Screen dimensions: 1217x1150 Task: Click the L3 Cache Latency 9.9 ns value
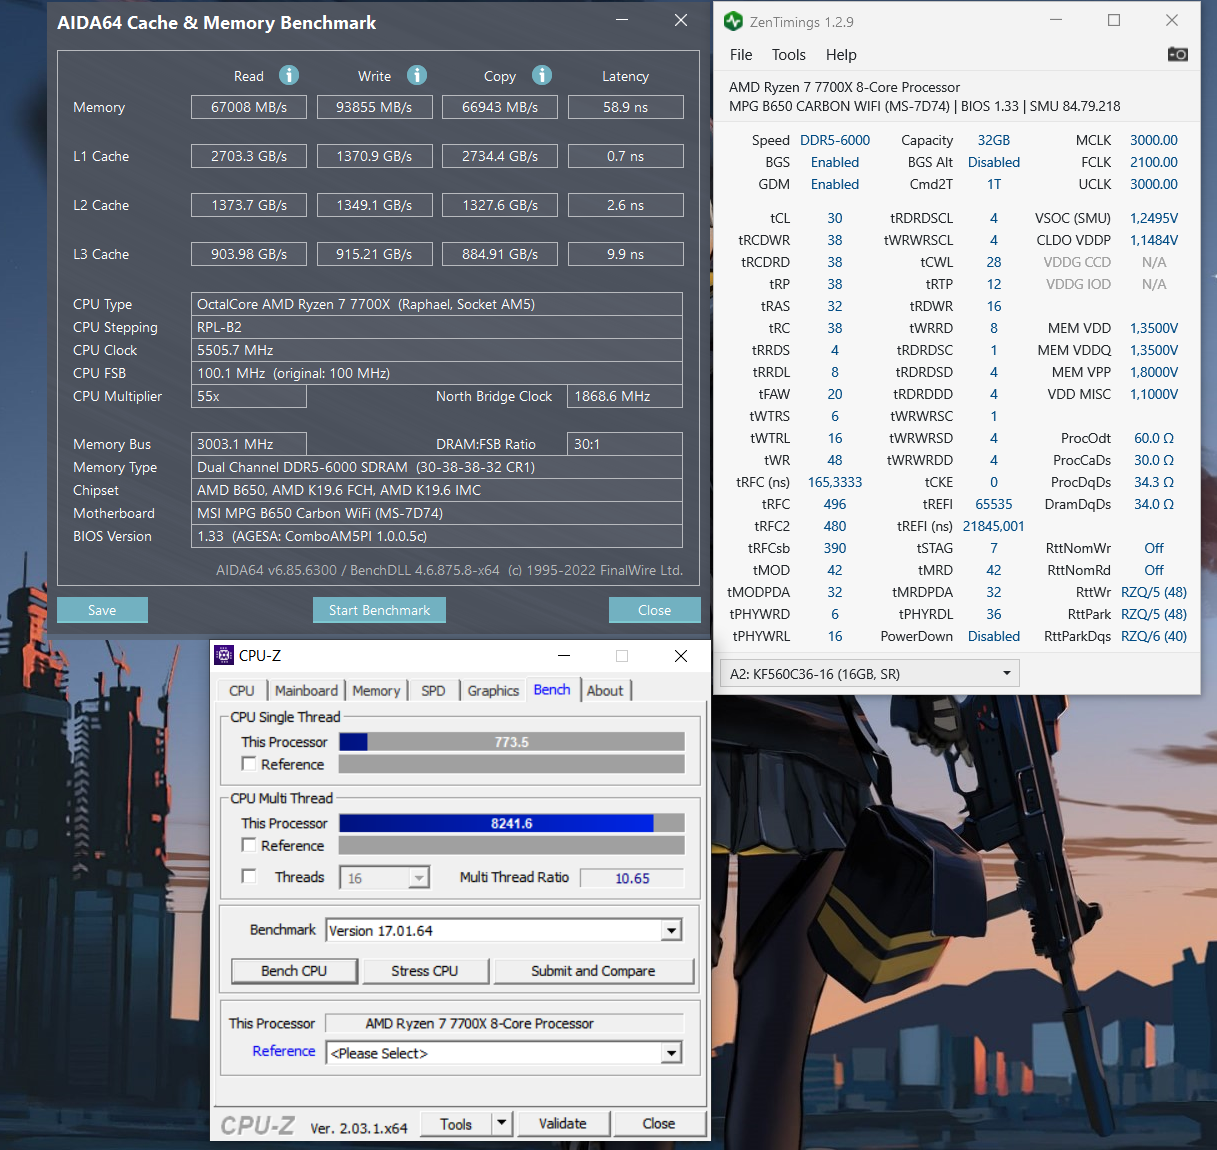pyautogui.click(x=626, y=254)
